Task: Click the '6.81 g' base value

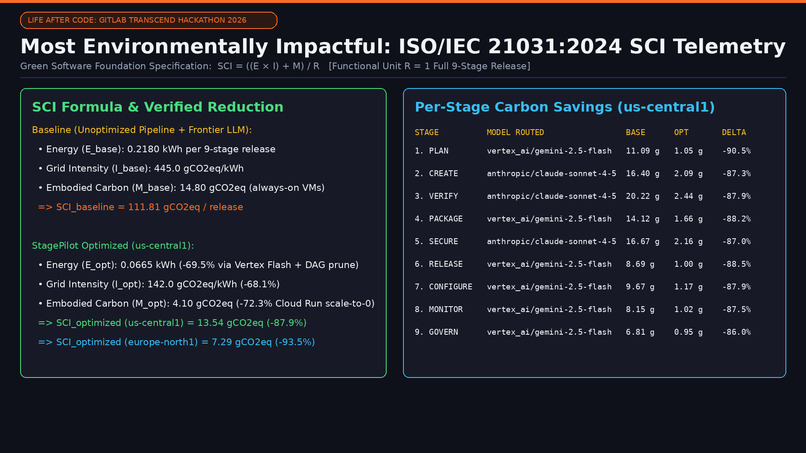Action: coord(640,332)
